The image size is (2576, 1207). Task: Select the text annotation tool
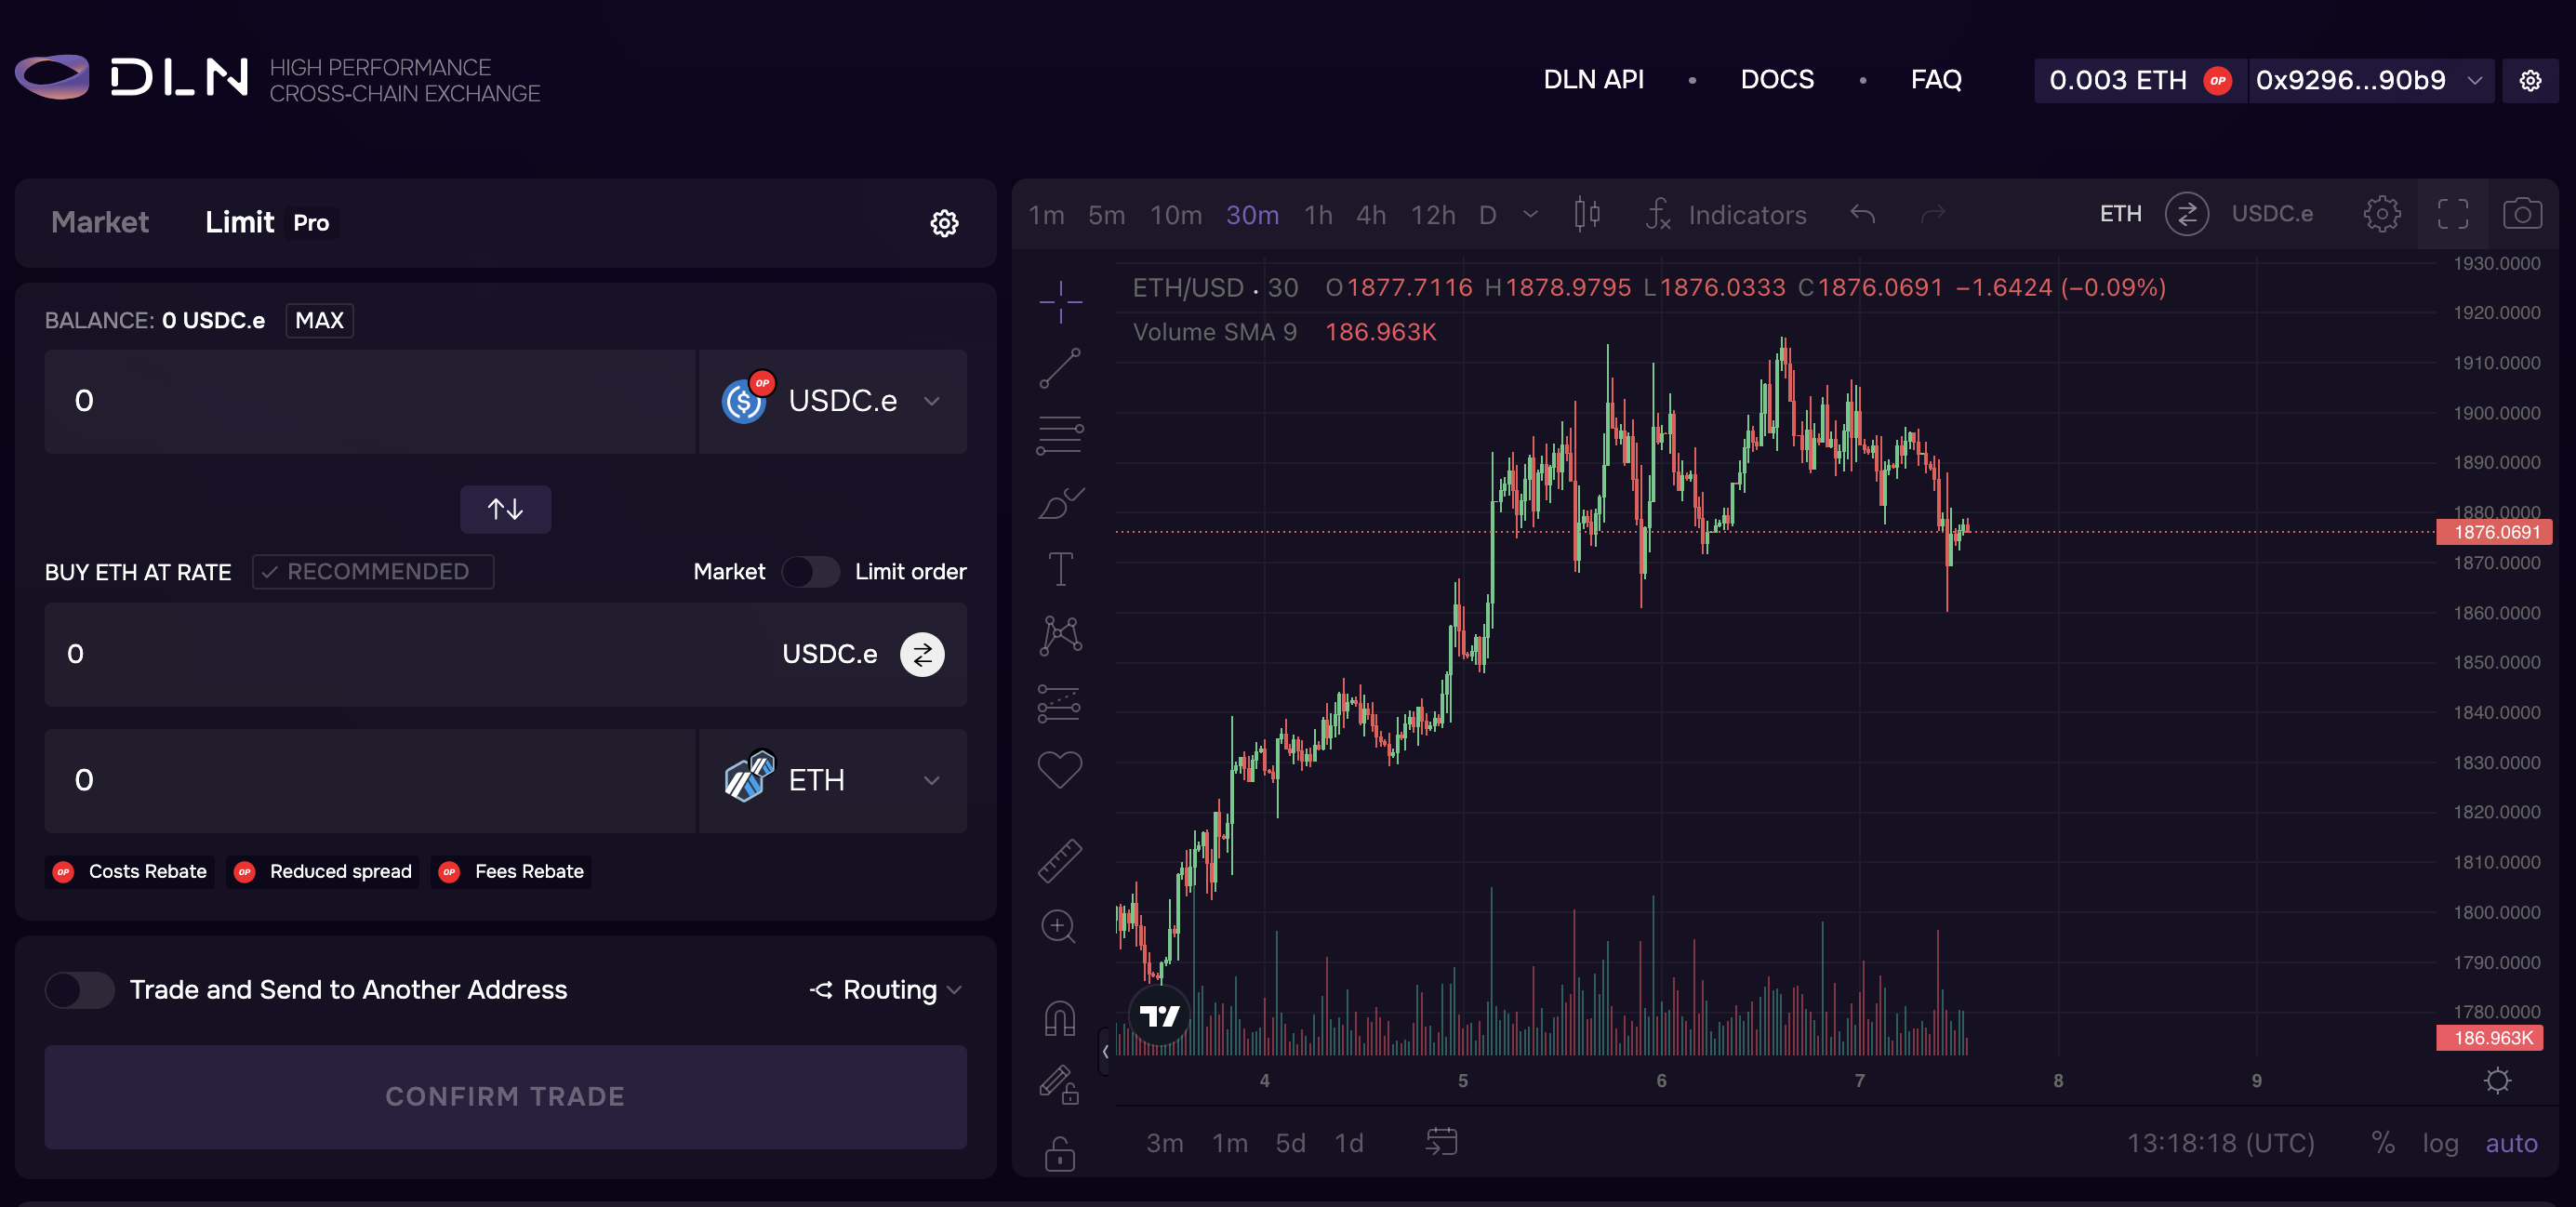[x=1060, y=569]
